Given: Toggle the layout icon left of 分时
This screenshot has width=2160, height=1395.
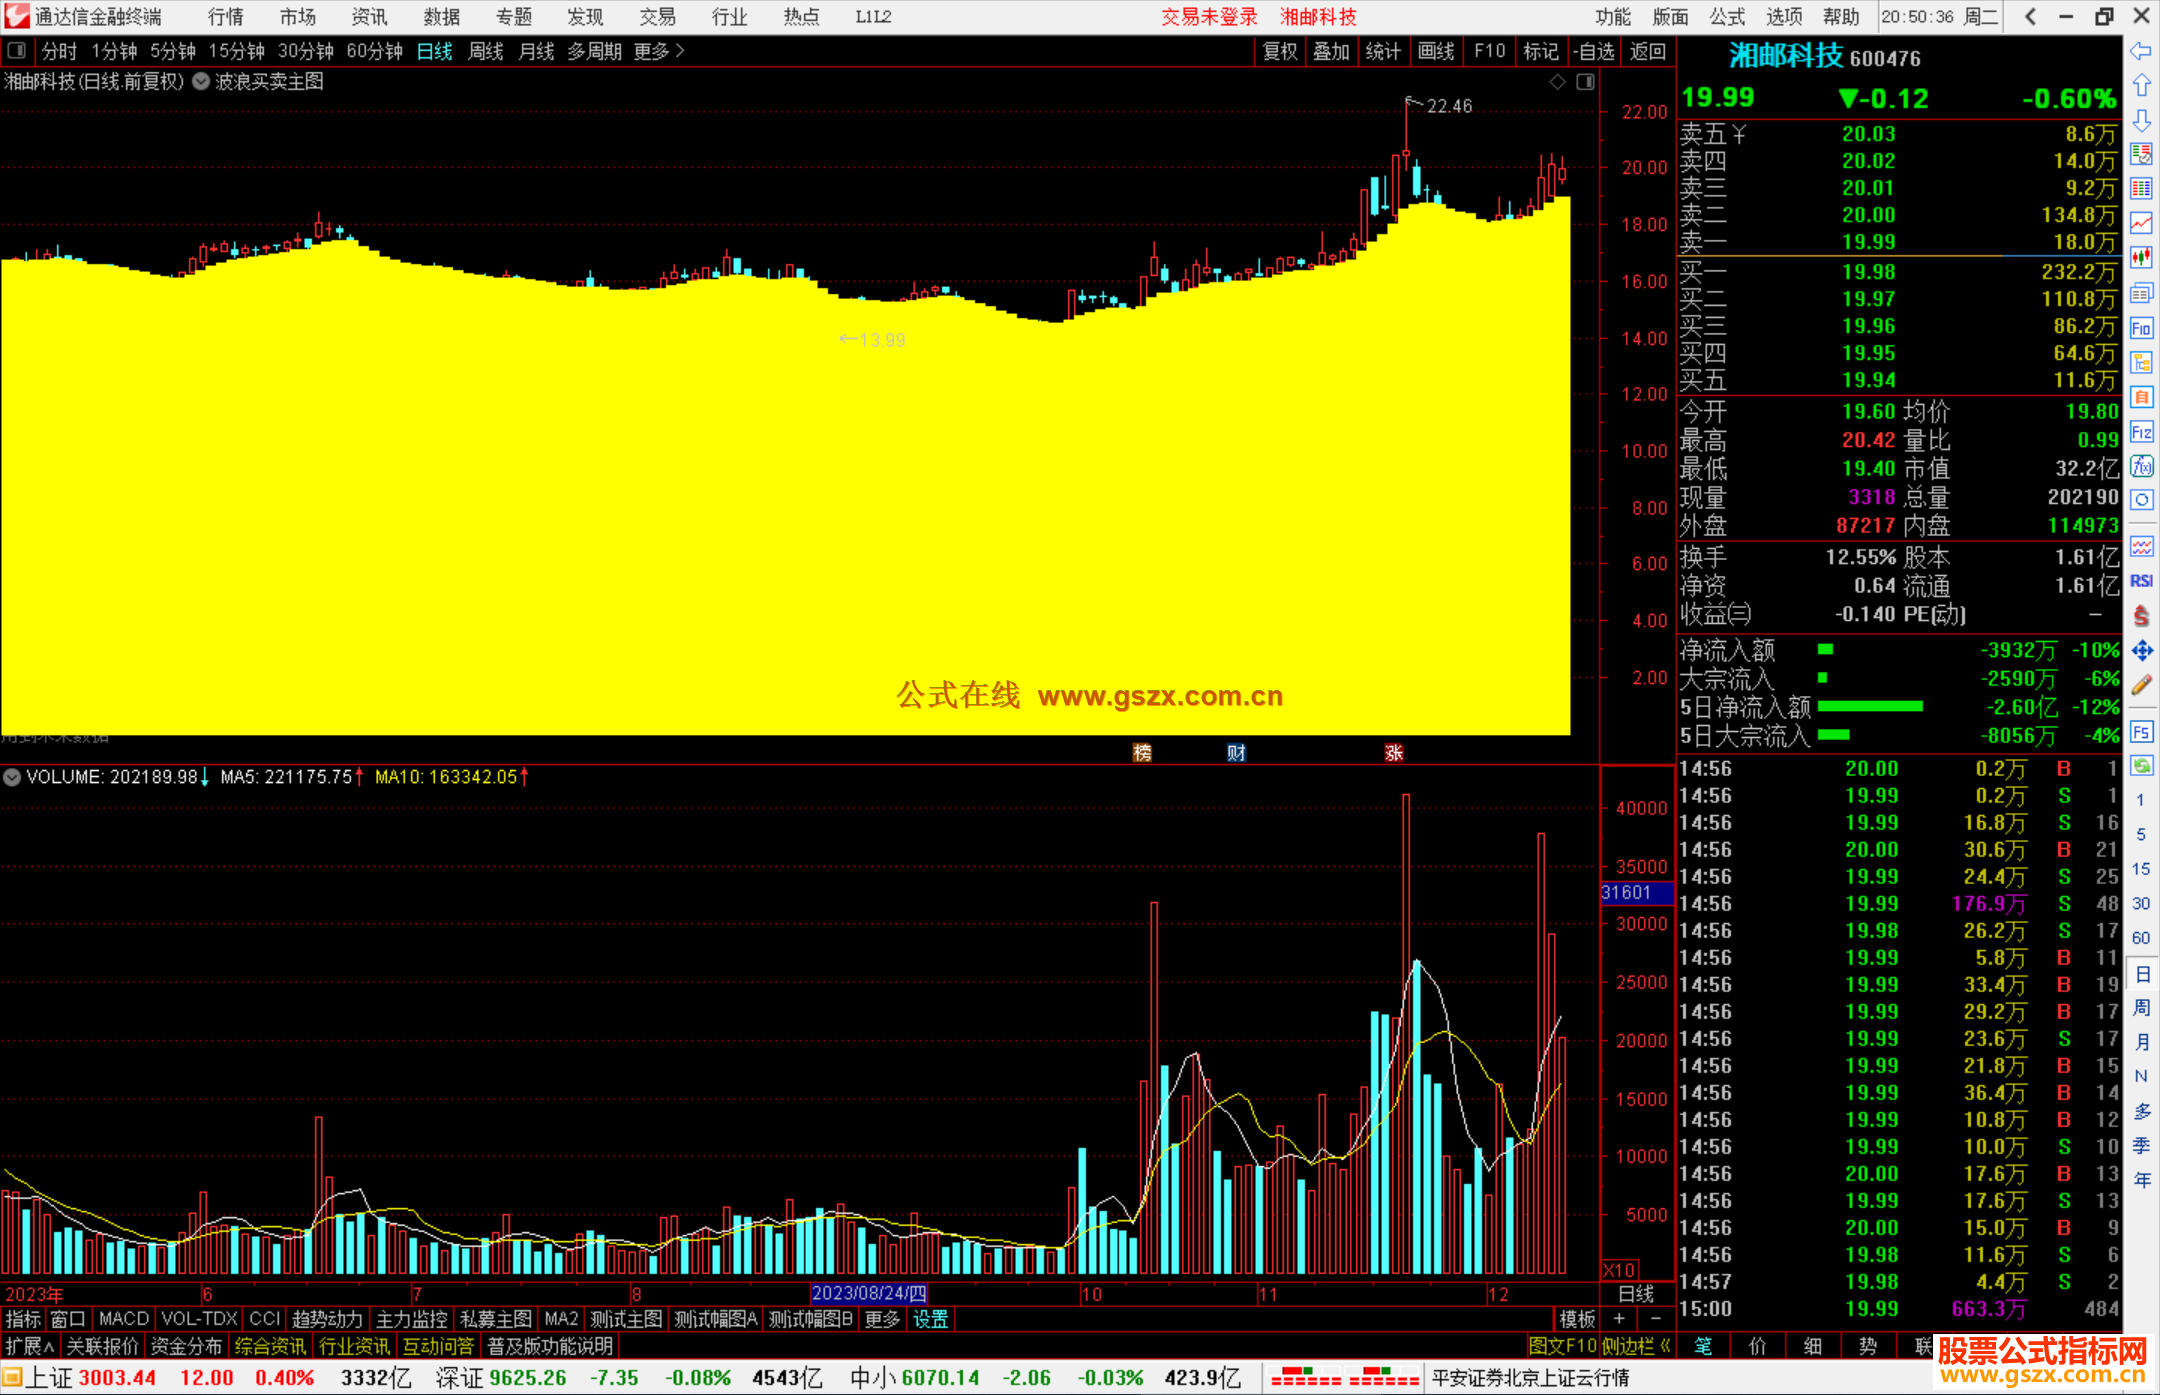Looking at the screenshot, I should pyautogui.click(x=17, y=51).
